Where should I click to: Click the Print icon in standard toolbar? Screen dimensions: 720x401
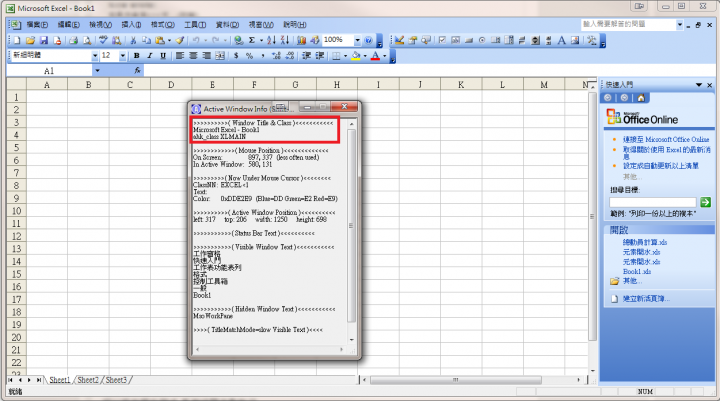[73, 40]
